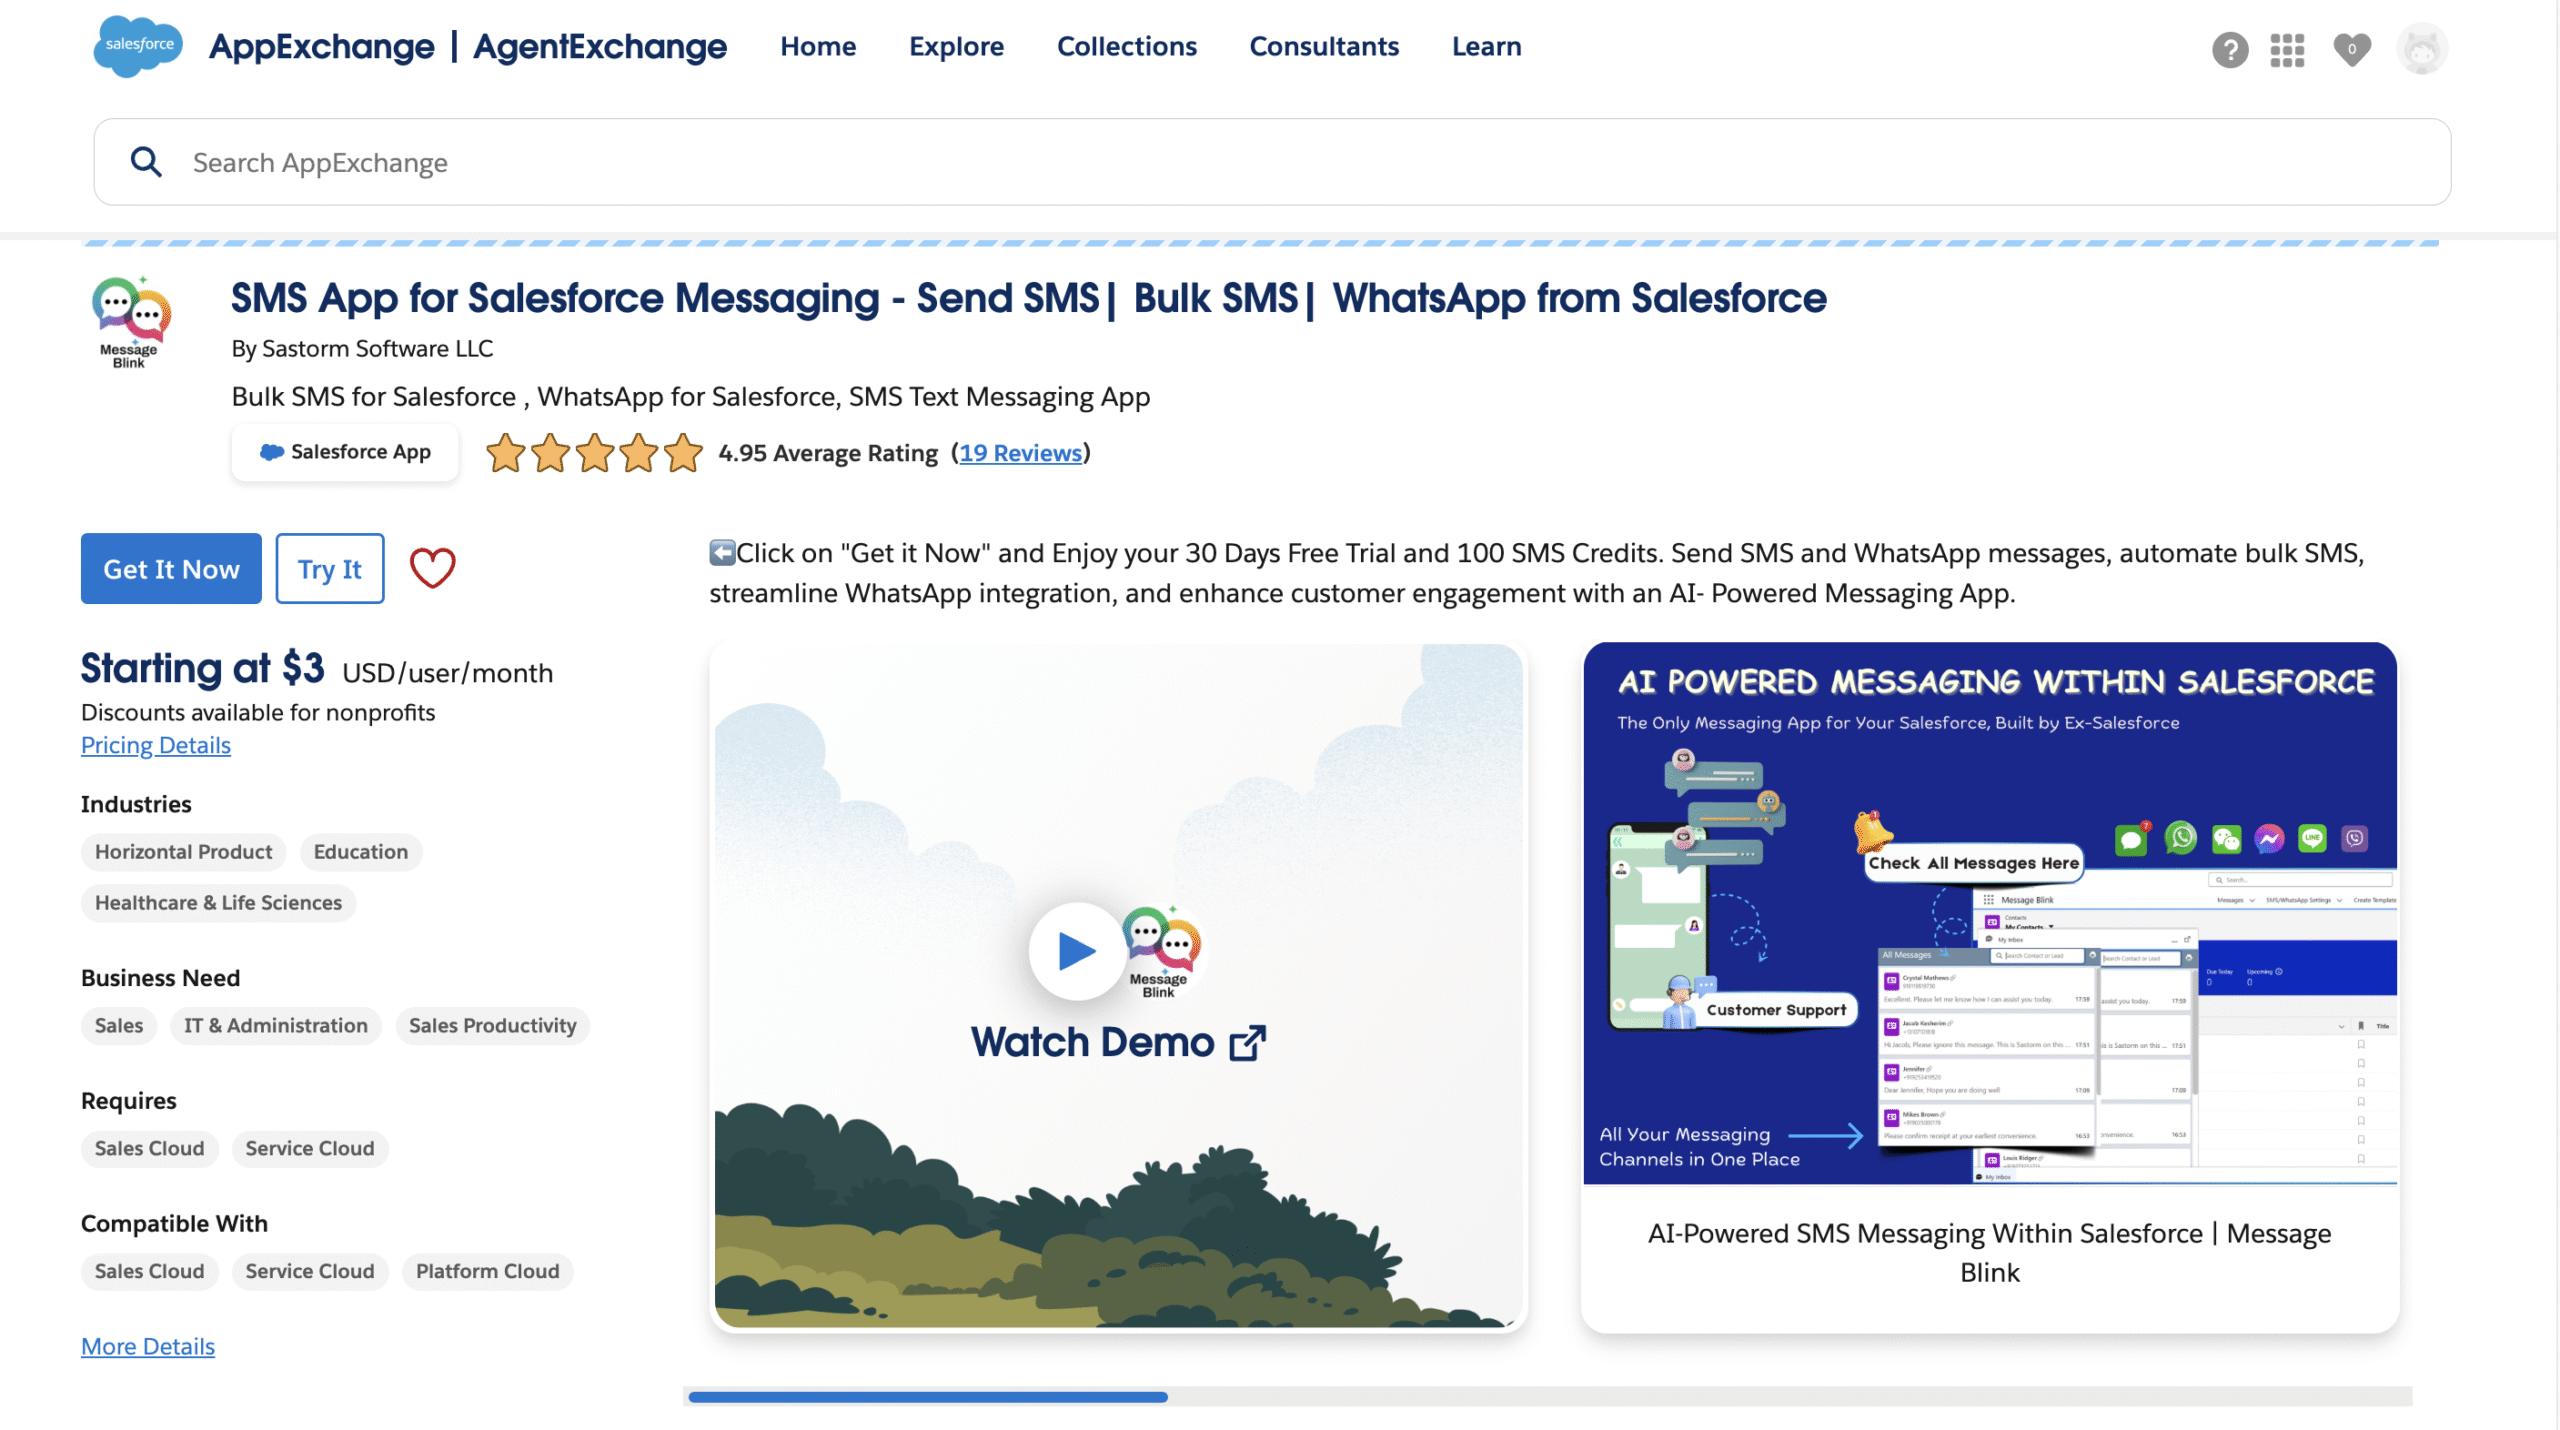Viewport: 2560px width, 1430px height.
Task: Open the Learn menu
Action: pyautogui.click(x=1486, y=46)
